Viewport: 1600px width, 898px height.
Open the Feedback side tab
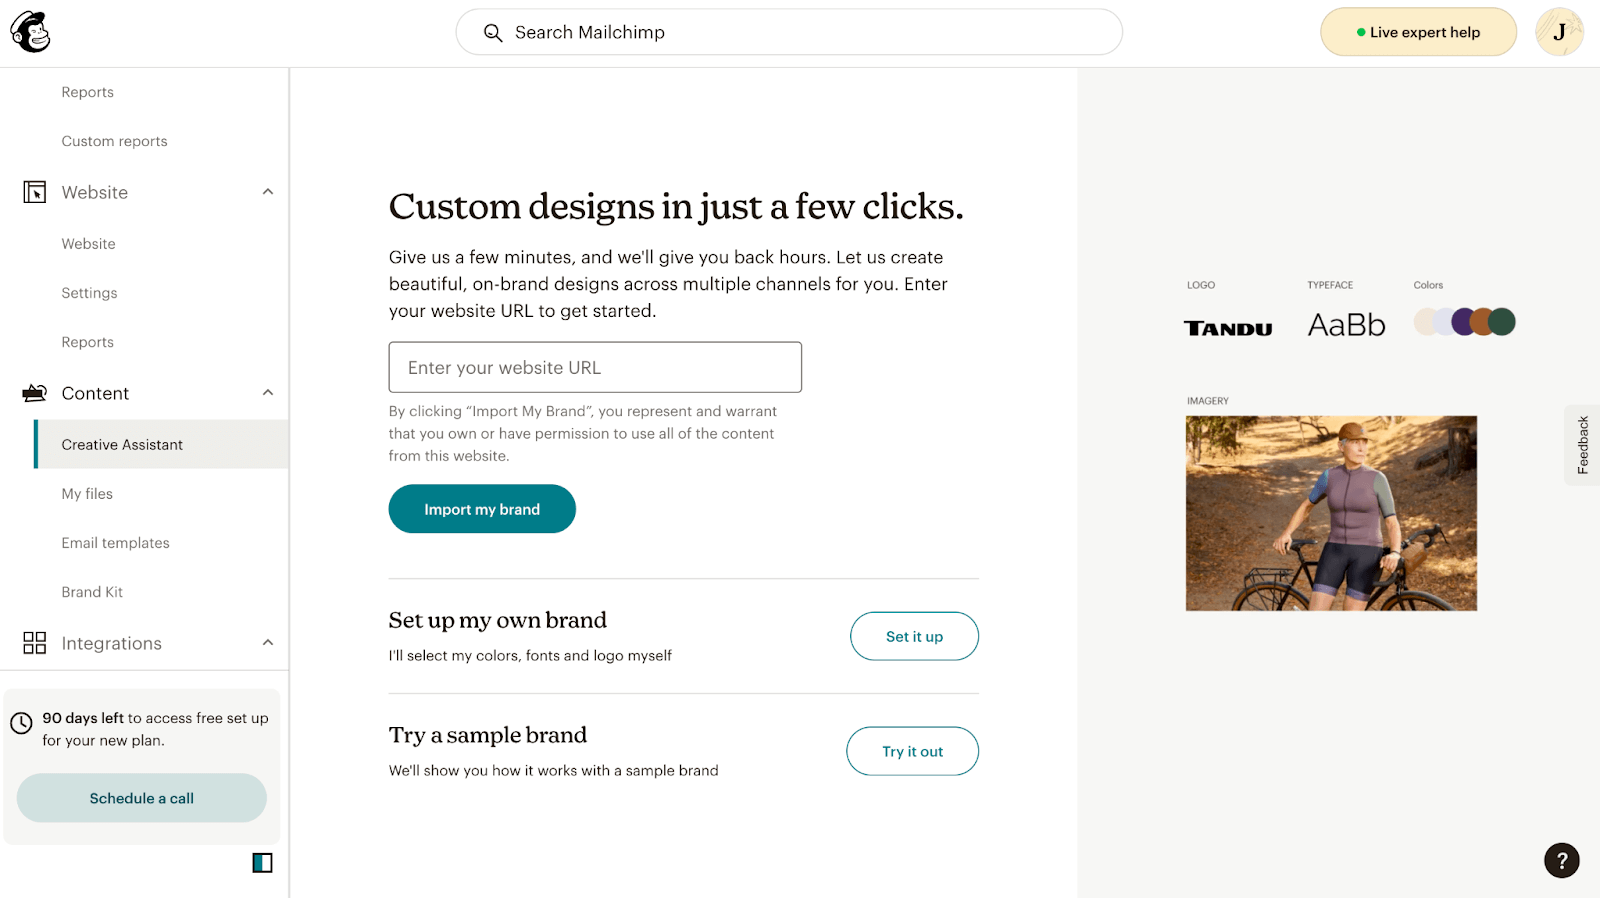point(1582,445)
